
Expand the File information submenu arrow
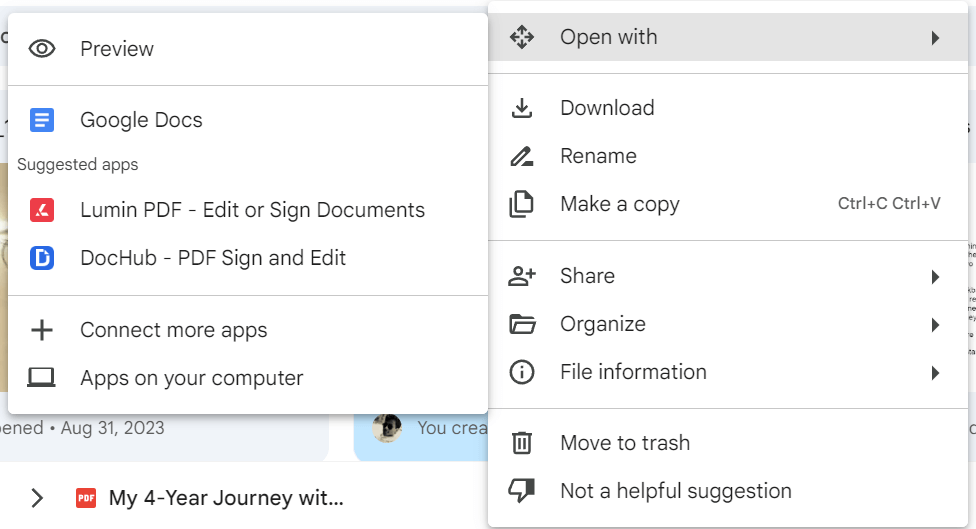coord(935,373)
